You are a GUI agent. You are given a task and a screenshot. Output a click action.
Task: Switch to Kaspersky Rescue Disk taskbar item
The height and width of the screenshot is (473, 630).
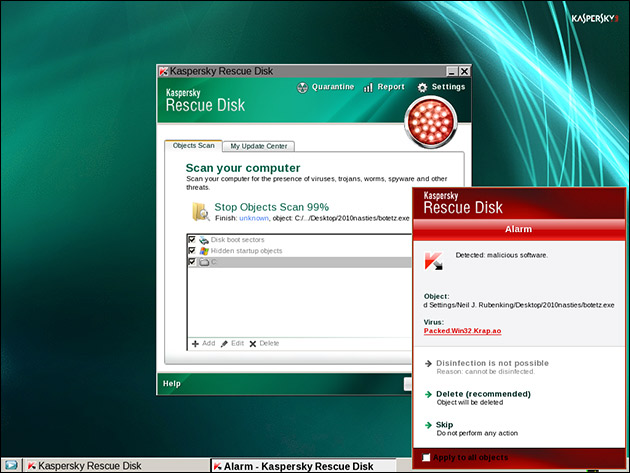(x=117, y=466)
